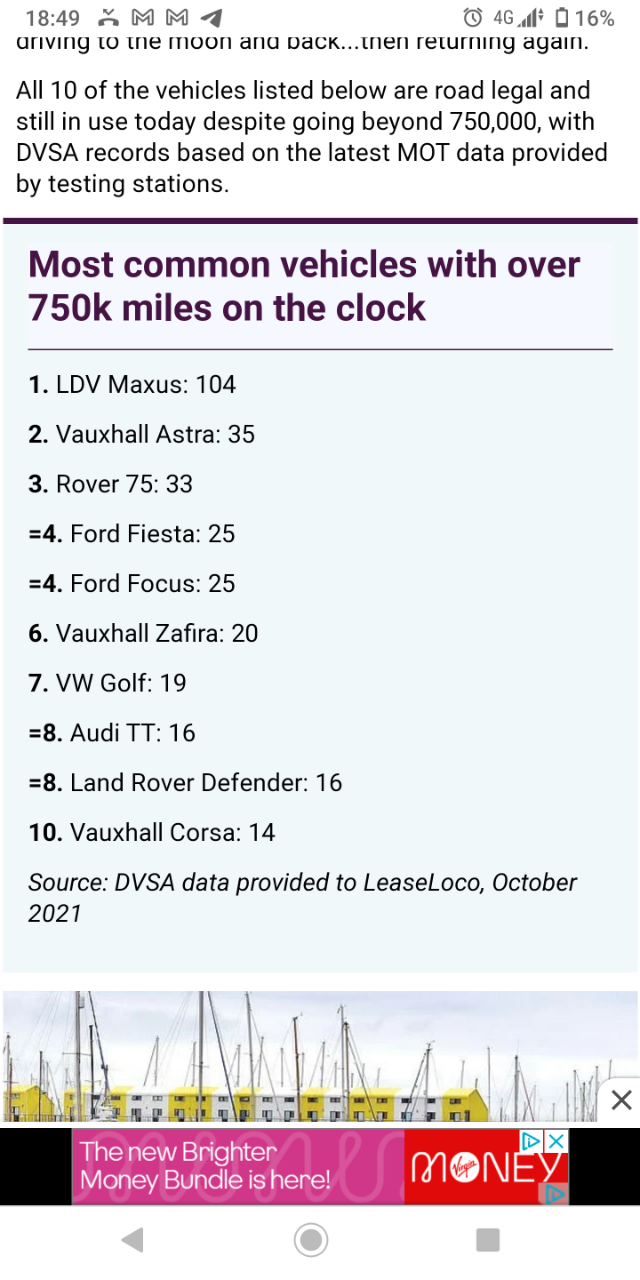This screenshot has width=640, height=1280.
Task: Tap the DVSA LeaseLoco source caption
Action: 302,897
